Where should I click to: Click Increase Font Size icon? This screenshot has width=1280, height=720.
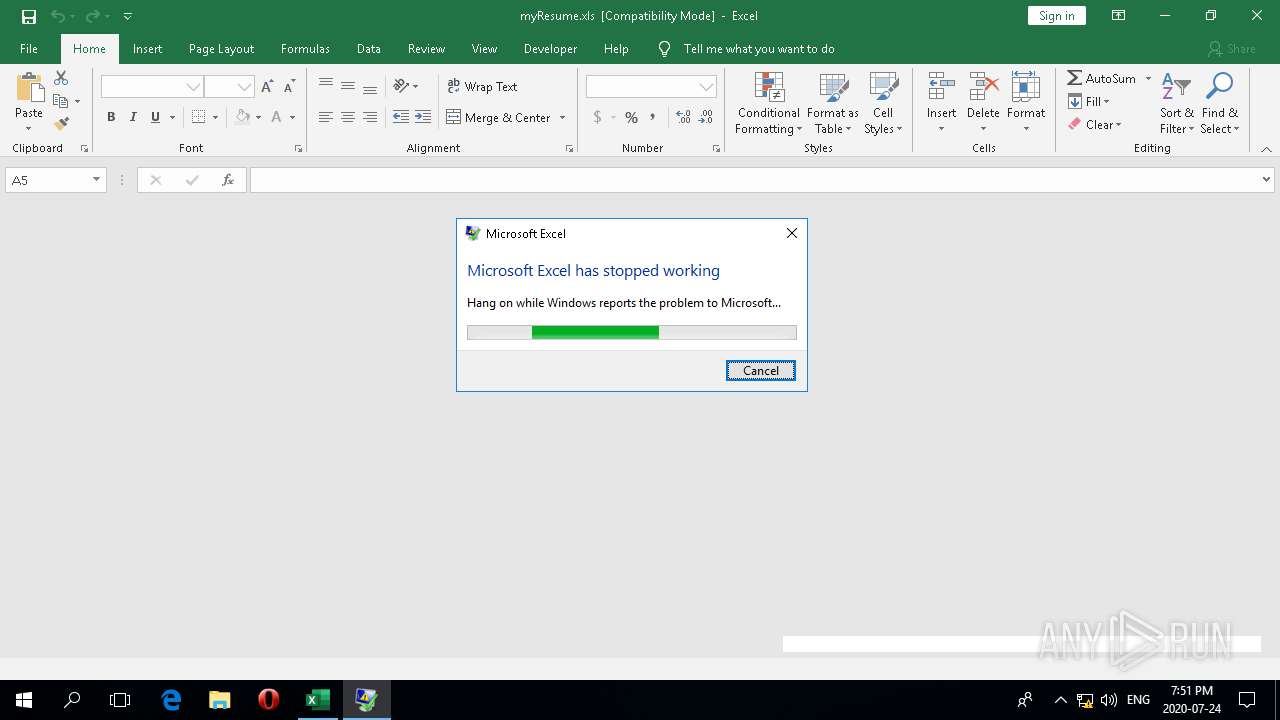click(267, 87)
